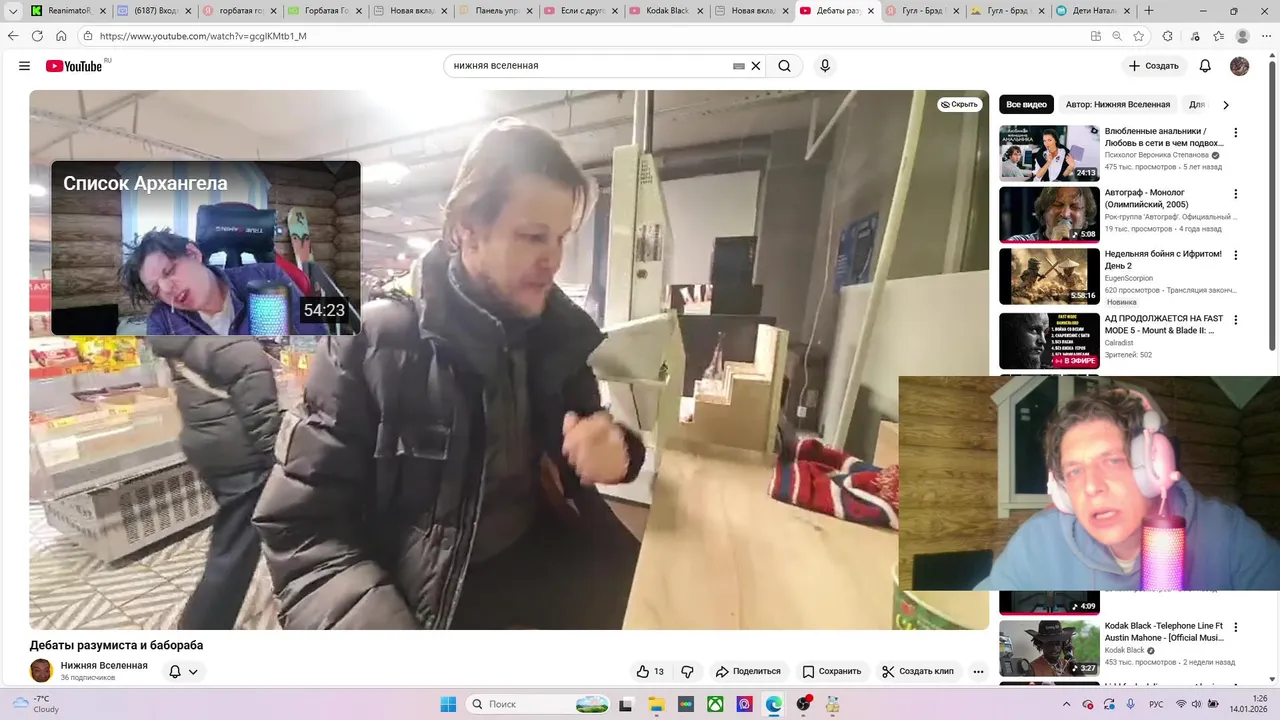Open the tab list dropdown in Edge
This screenshot has height=720, width=1280.
click(13, 11)
